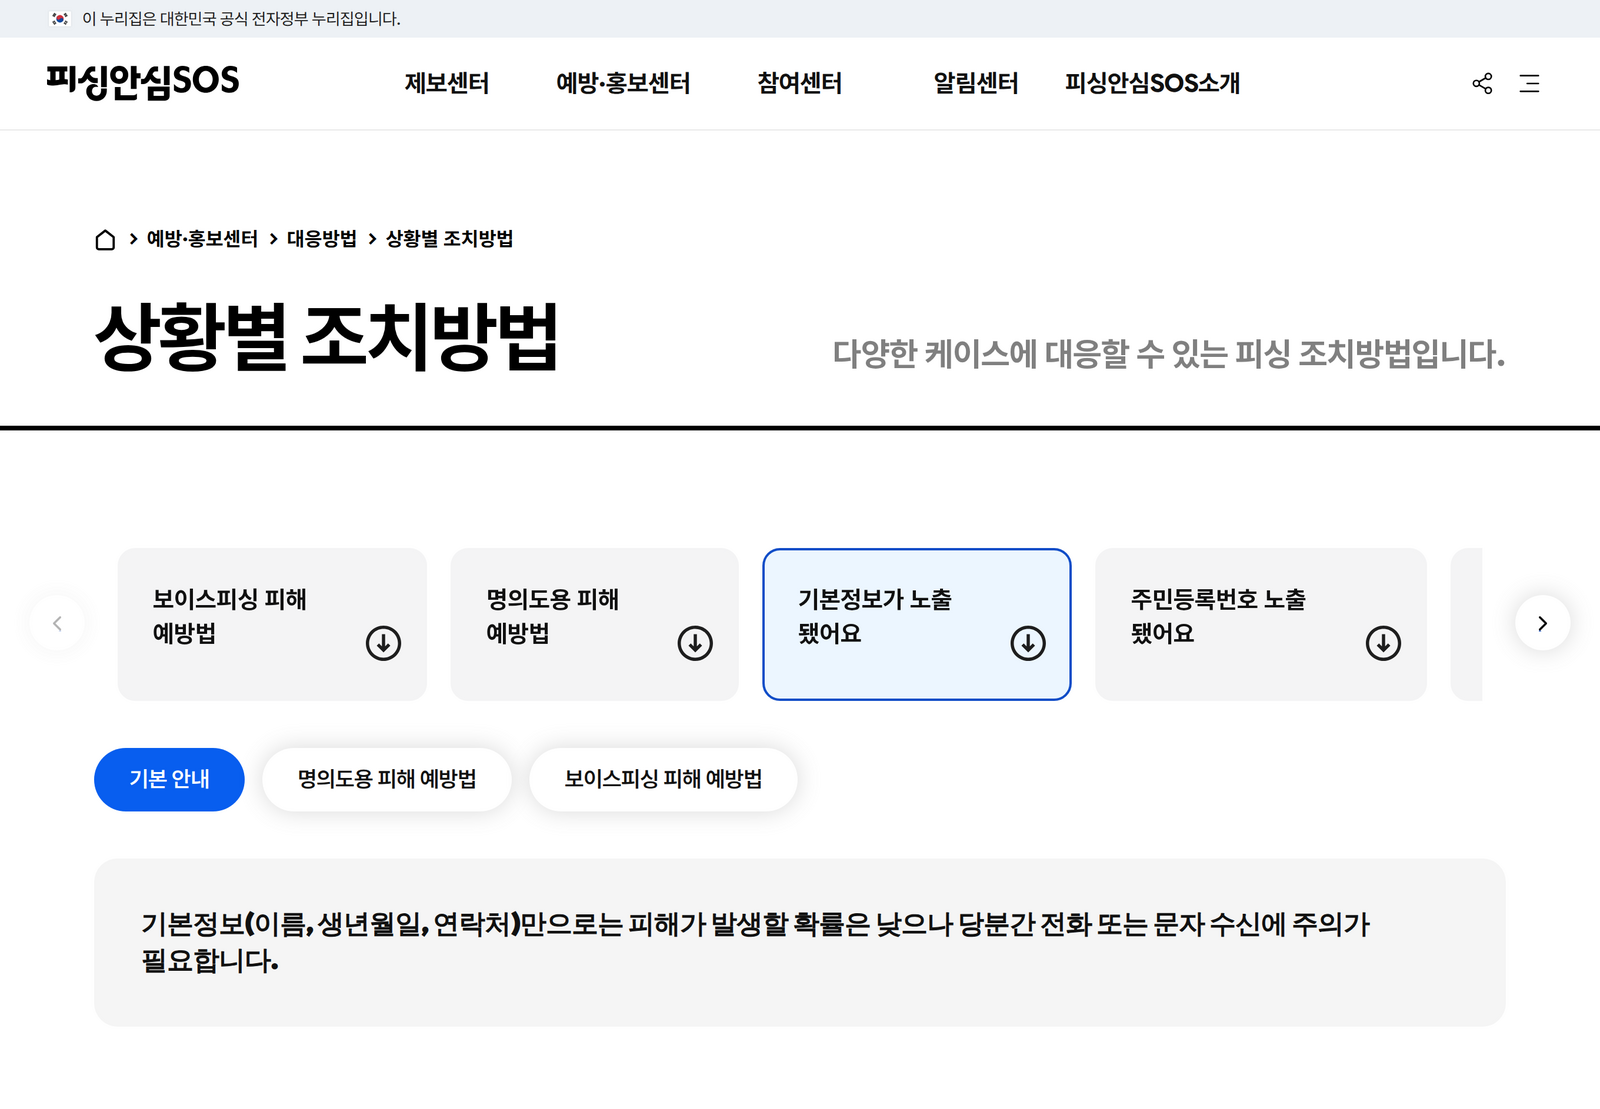1600x1109 pixels.
Task: Select the 명의도용 피해 예방법 card
Action: click(x=595, y=624)
